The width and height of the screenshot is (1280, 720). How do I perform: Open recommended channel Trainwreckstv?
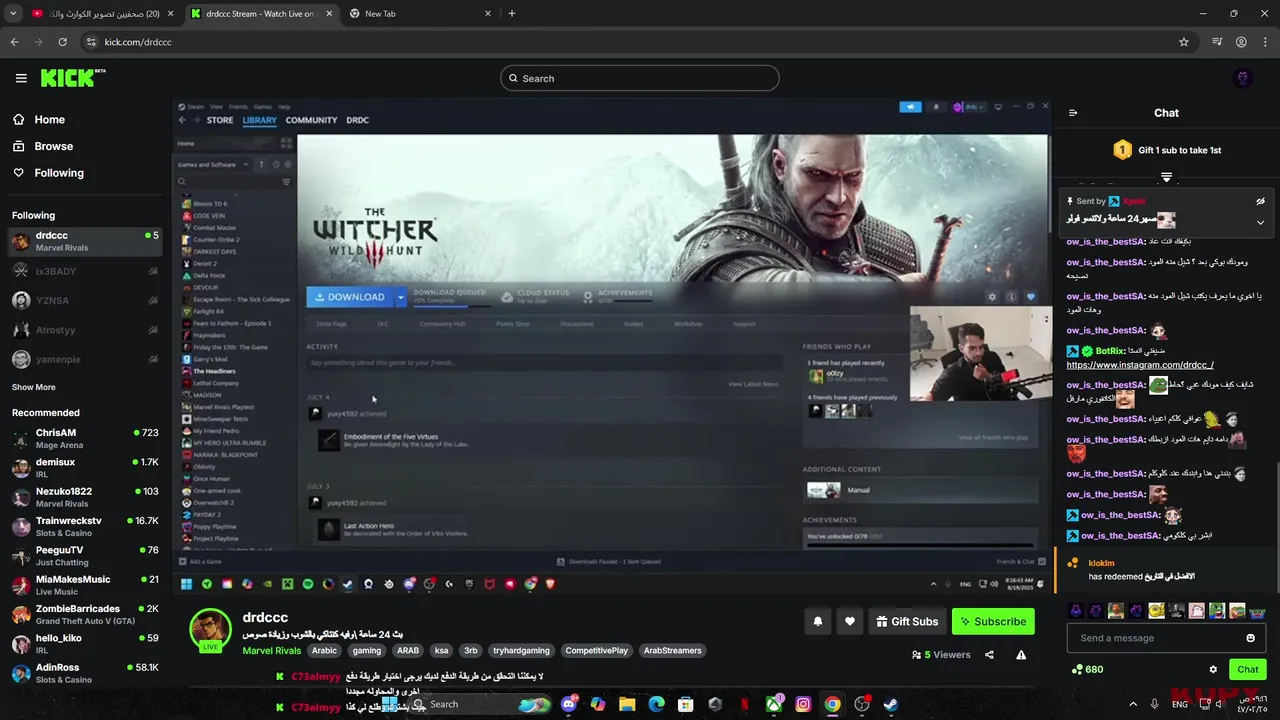[x=84, y=526]
